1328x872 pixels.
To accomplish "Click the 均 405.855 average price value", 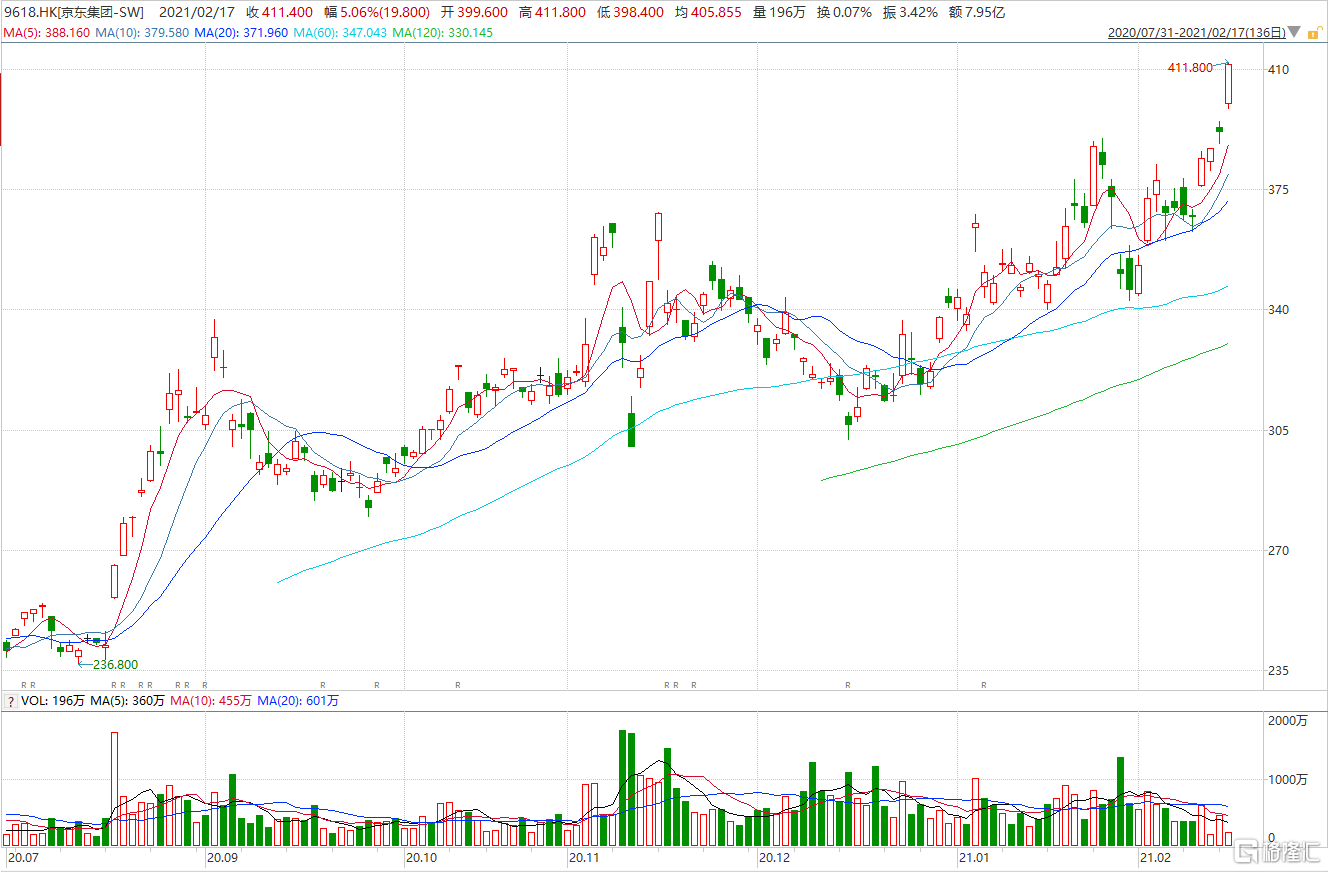I will [708, 12].
